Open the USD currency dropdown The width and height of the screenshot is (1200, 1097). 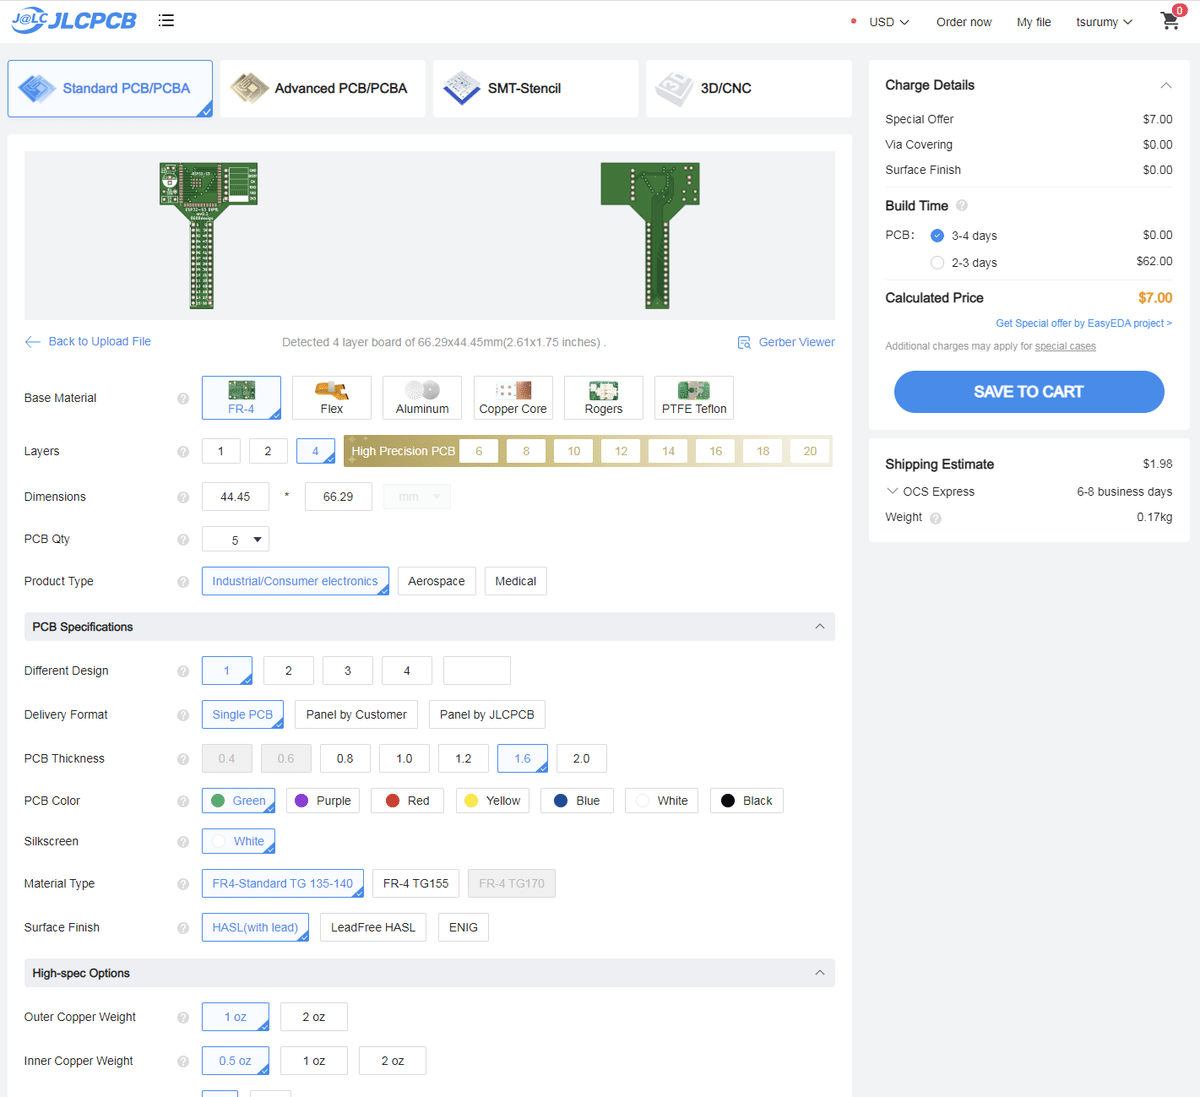889,22
